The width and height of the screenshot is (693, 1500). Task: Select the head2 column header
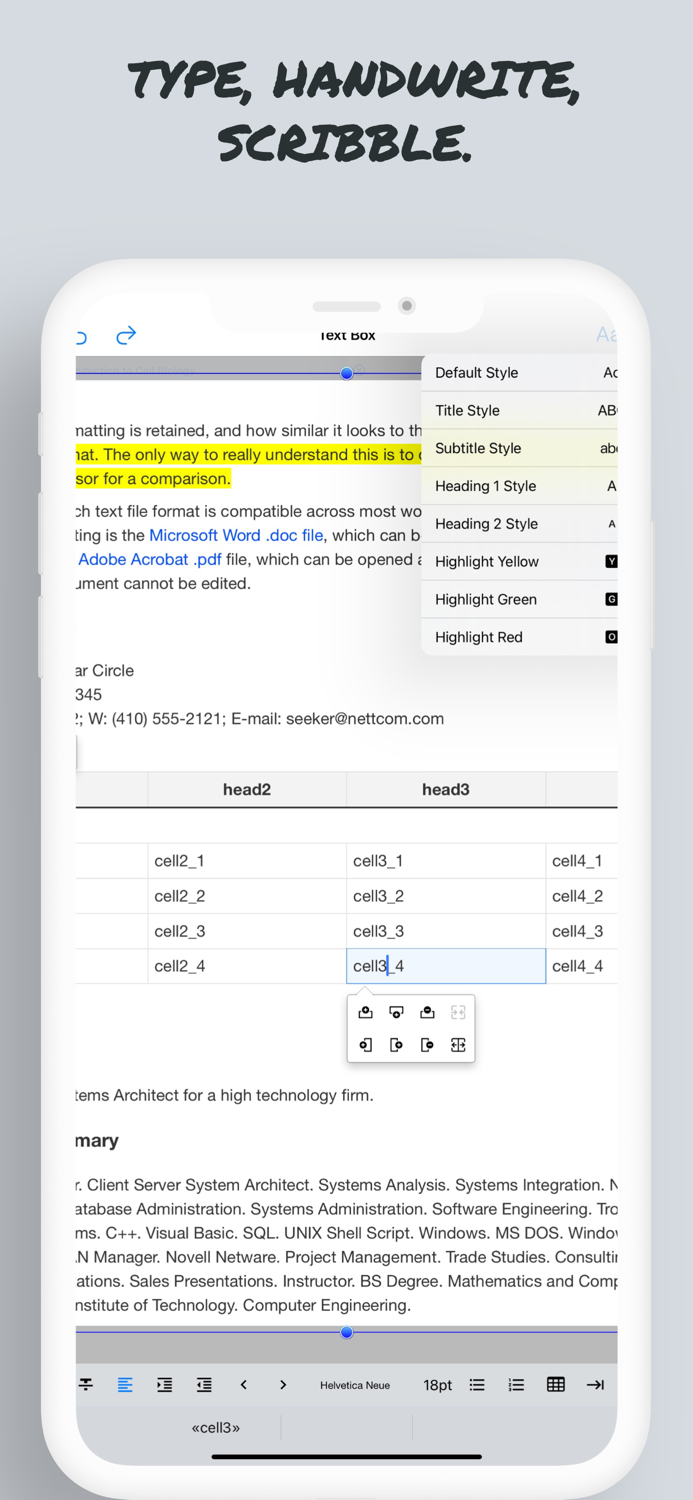247,789
